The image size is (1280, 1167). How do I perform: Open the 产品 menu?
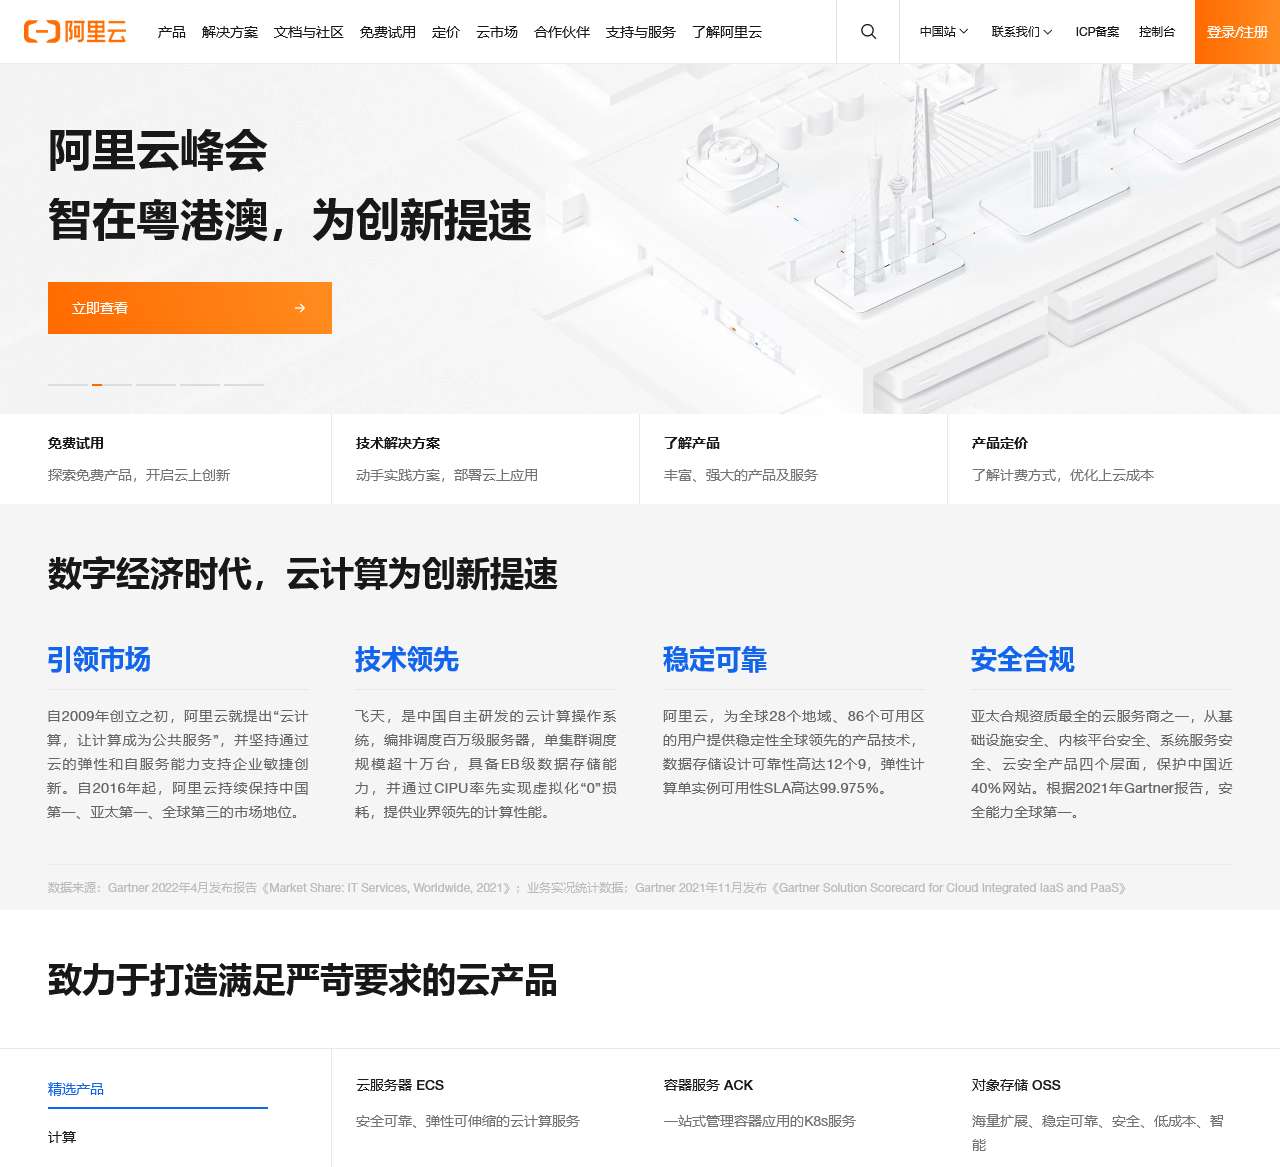pos(171,32)
